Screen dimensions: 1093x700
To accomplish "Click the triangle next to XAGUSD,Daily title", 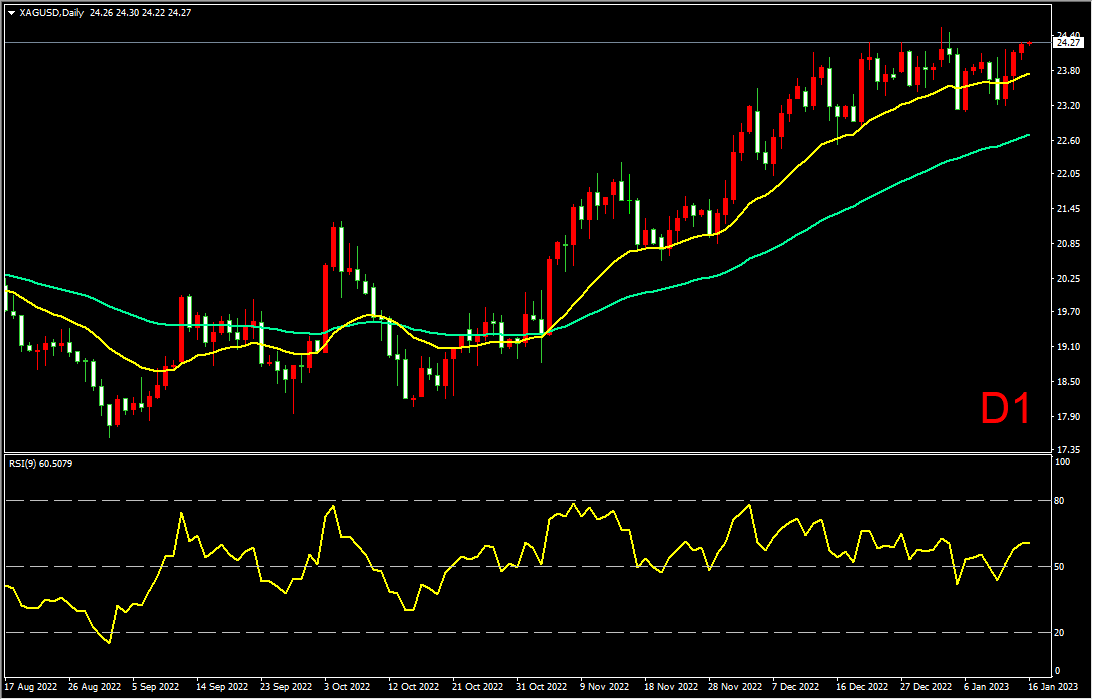I will [x=12, y=12].
